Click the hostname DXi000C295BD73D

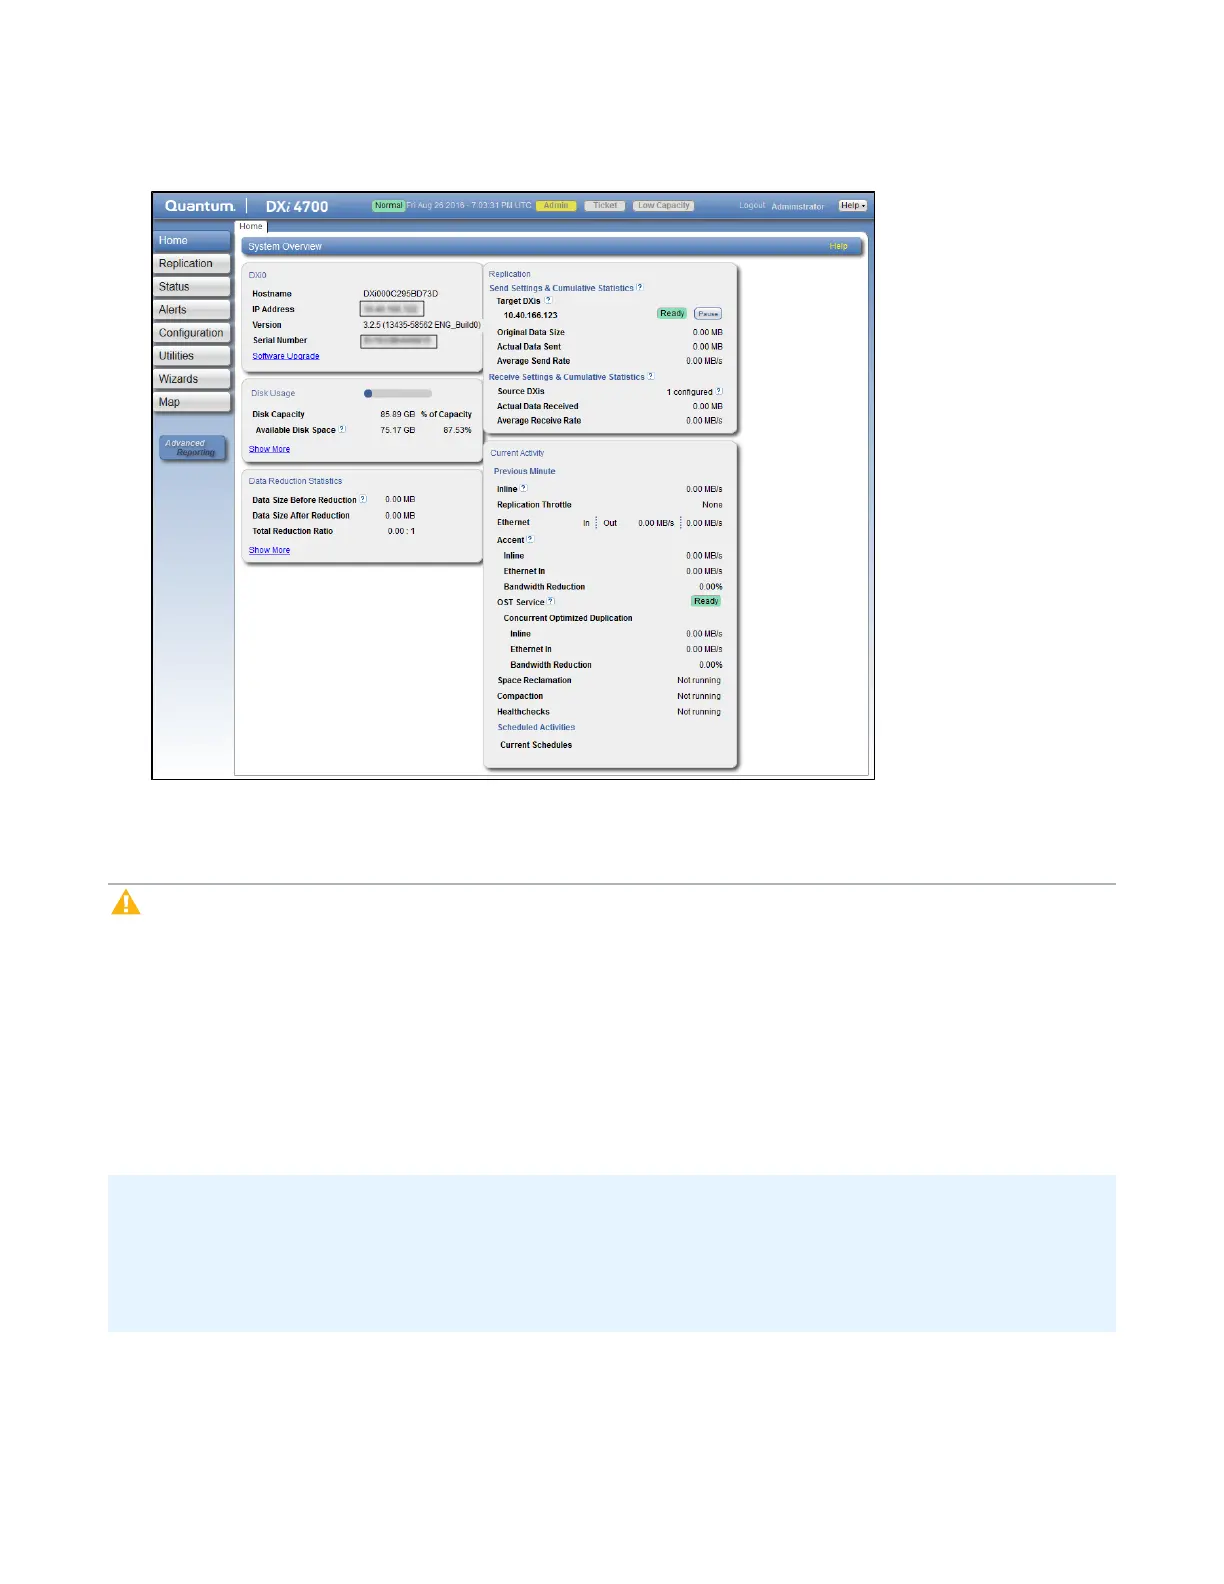[x=400, y=294]
